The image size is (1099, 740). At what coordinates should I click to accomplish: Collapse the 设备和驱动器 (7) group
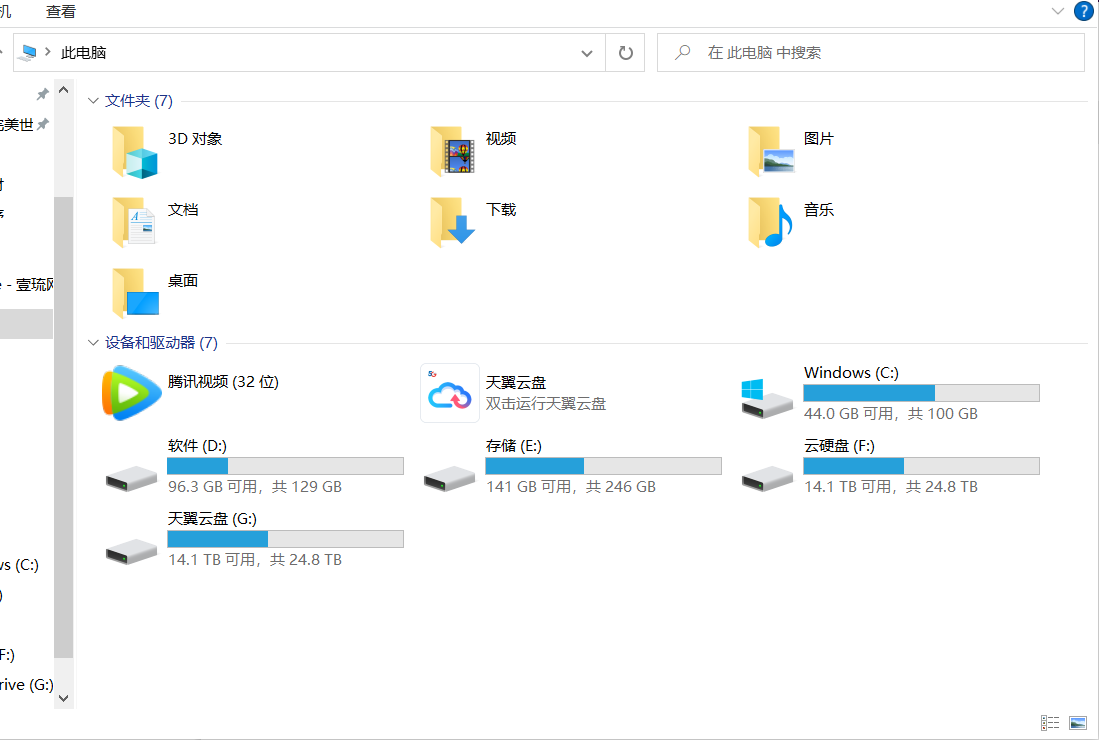93,343
